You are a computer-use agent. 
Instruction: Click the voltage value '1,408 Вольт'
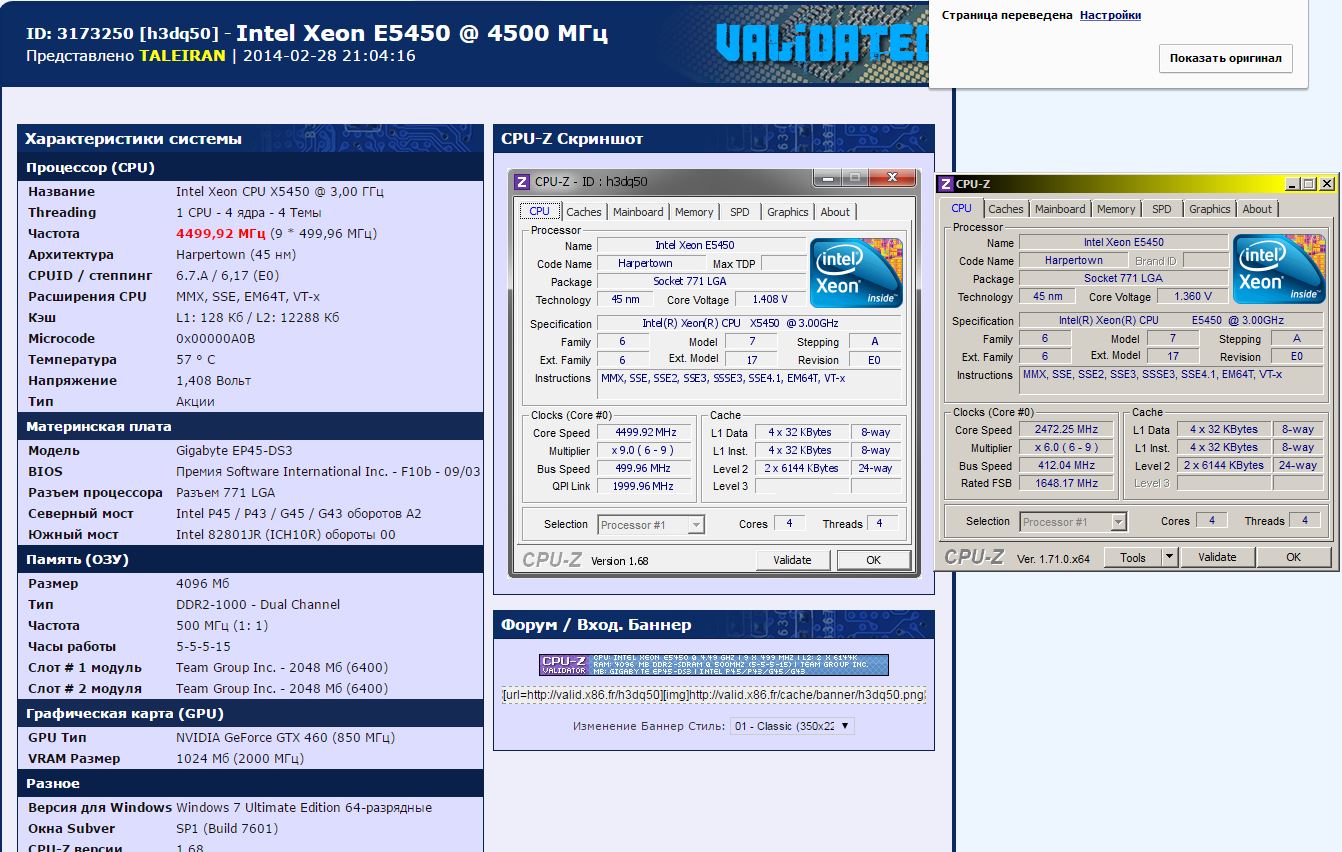coord(214,381)
